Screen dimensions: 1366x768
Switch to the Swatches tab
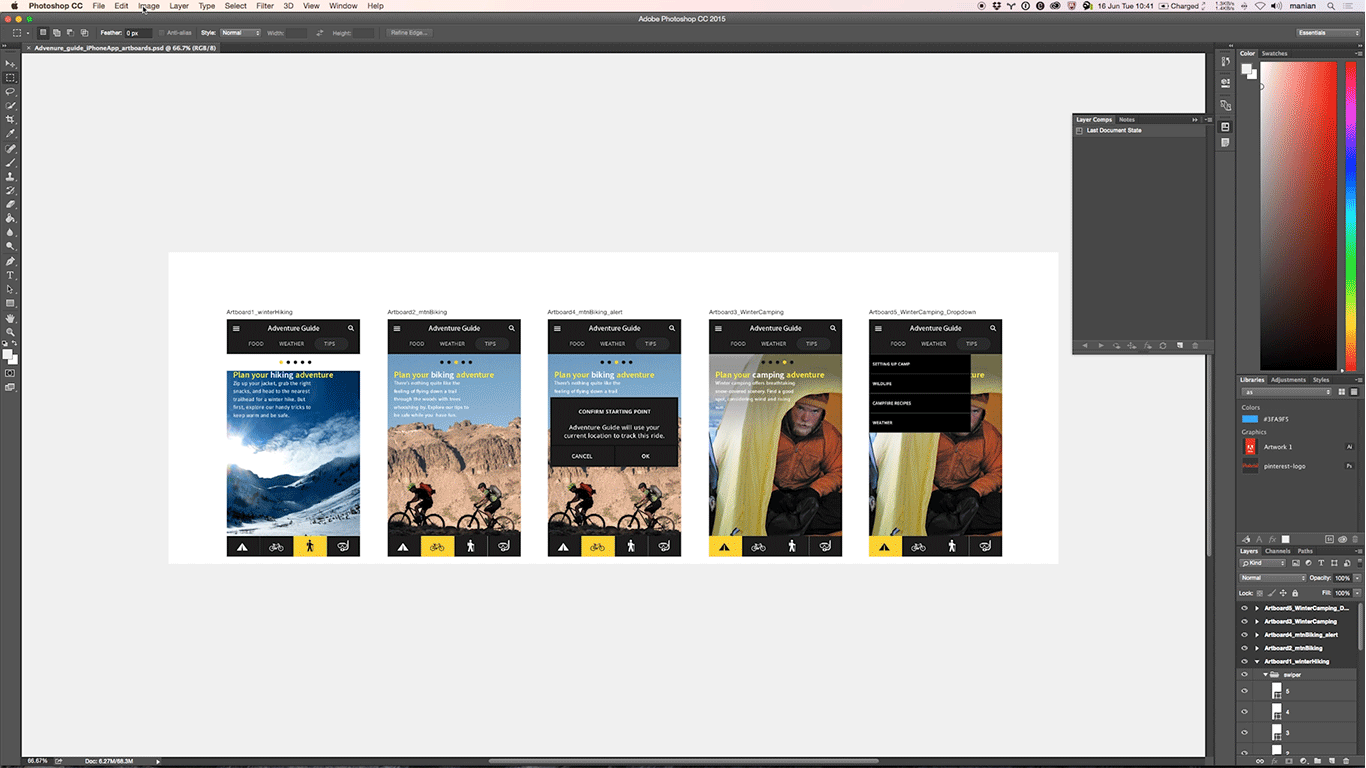click(x=1274, y=53)
